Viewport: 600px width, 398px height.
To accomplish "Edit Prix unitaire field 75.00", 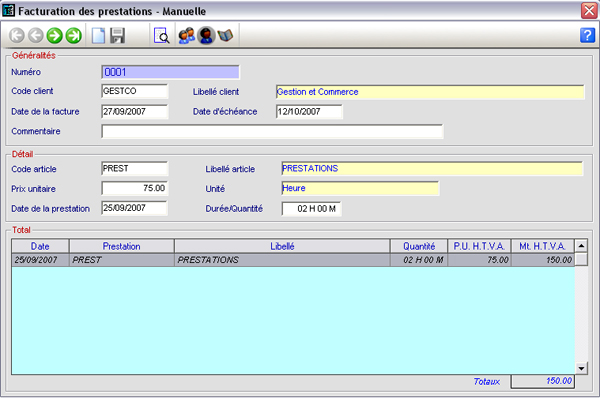I will point(135,188).
